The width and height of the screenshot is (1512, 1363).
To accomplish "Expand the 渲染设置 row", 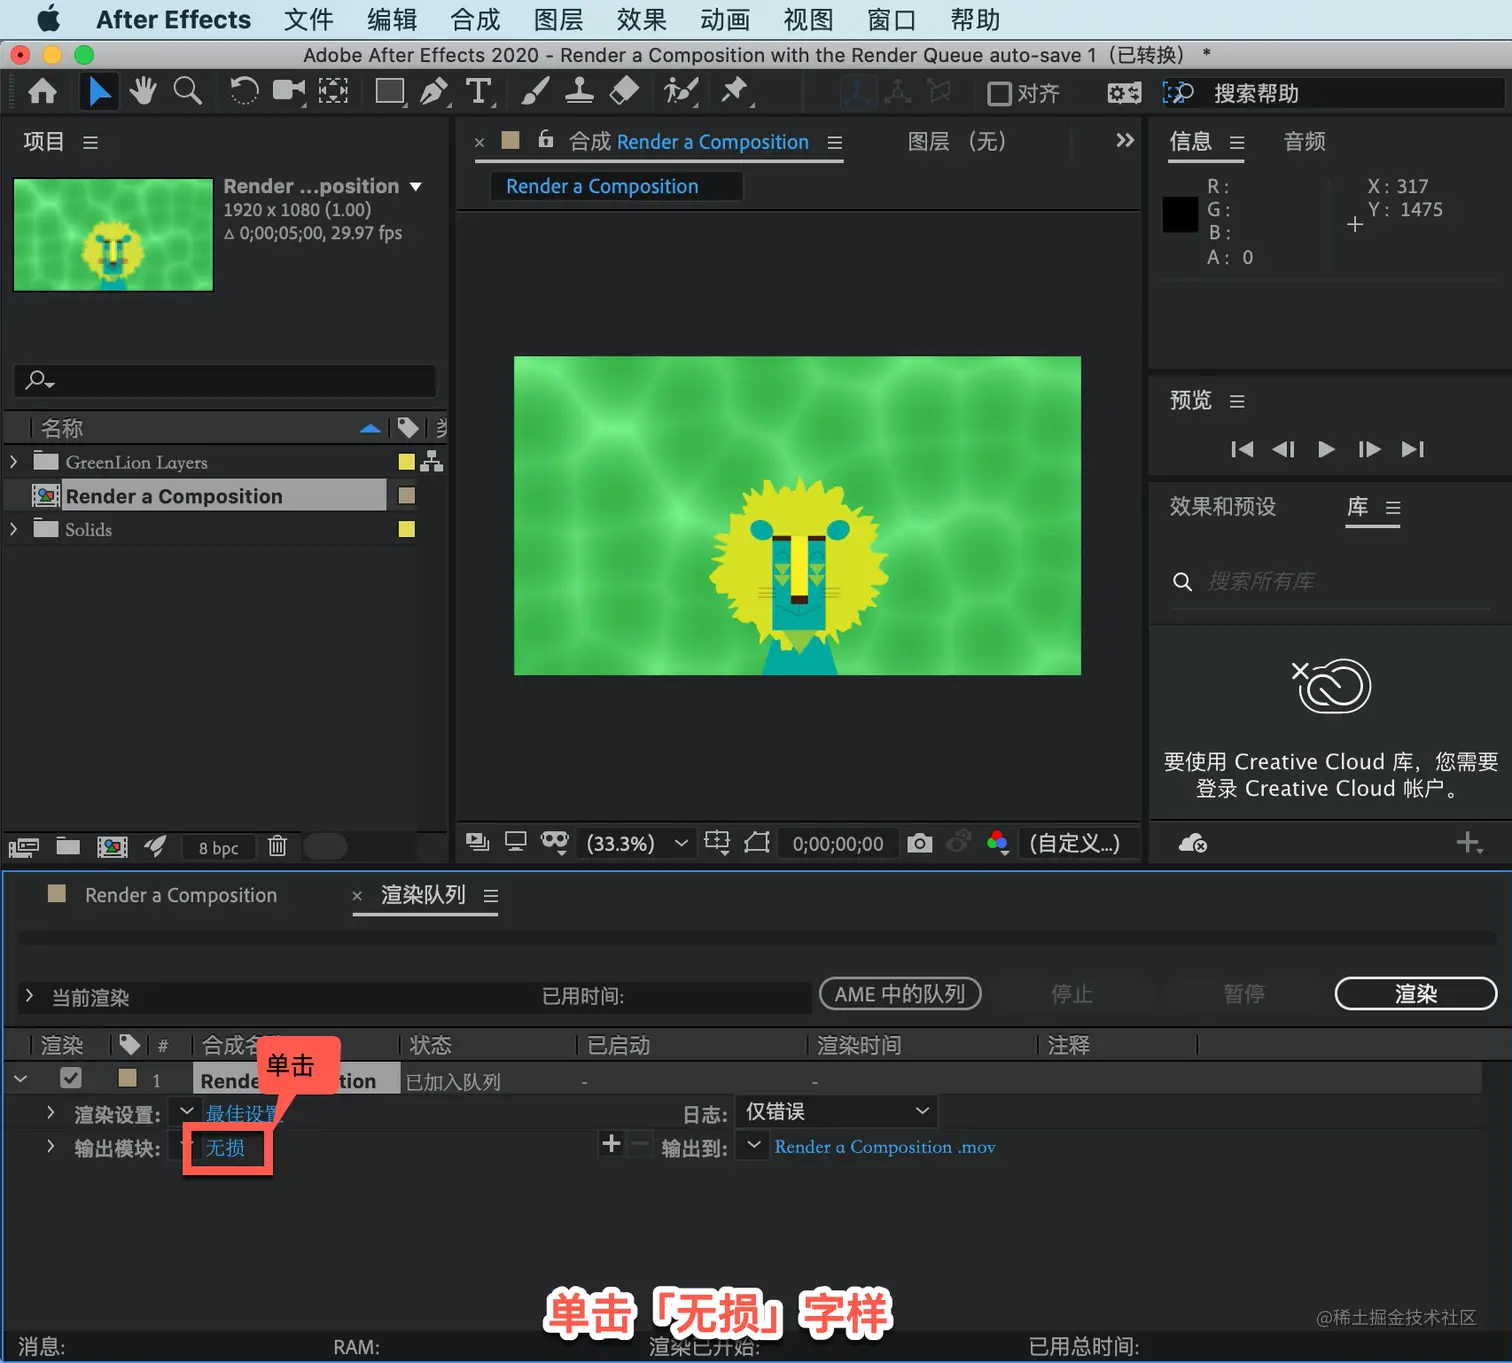I will (x=51, y=1112).
